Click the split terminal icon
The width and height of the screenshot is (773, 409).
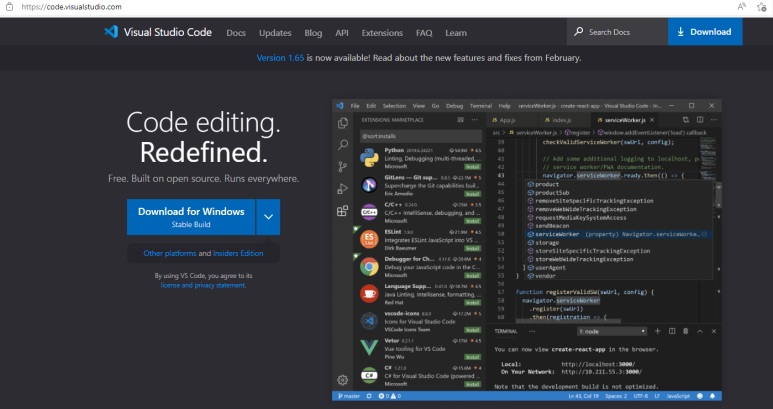point(671,331)
